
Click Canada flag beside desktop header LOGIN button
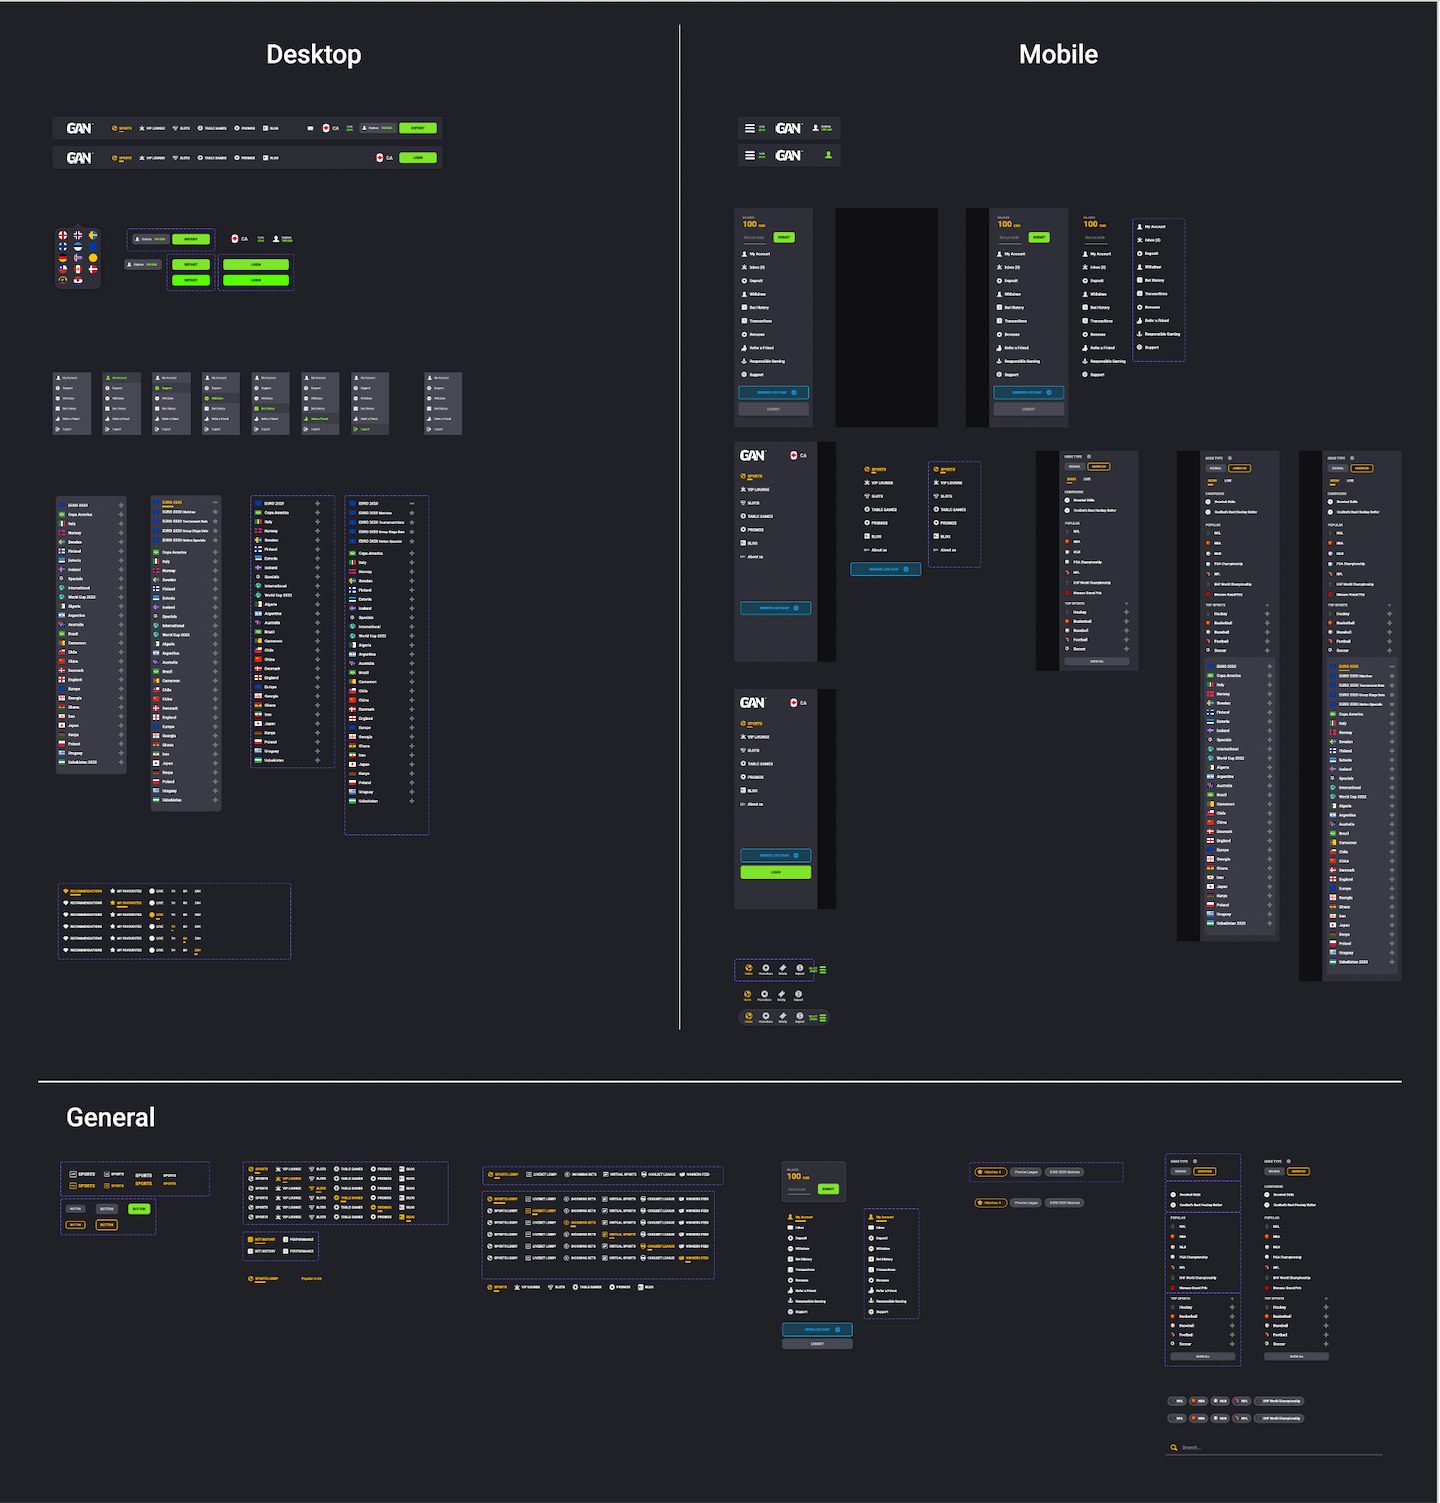(380, 158)
